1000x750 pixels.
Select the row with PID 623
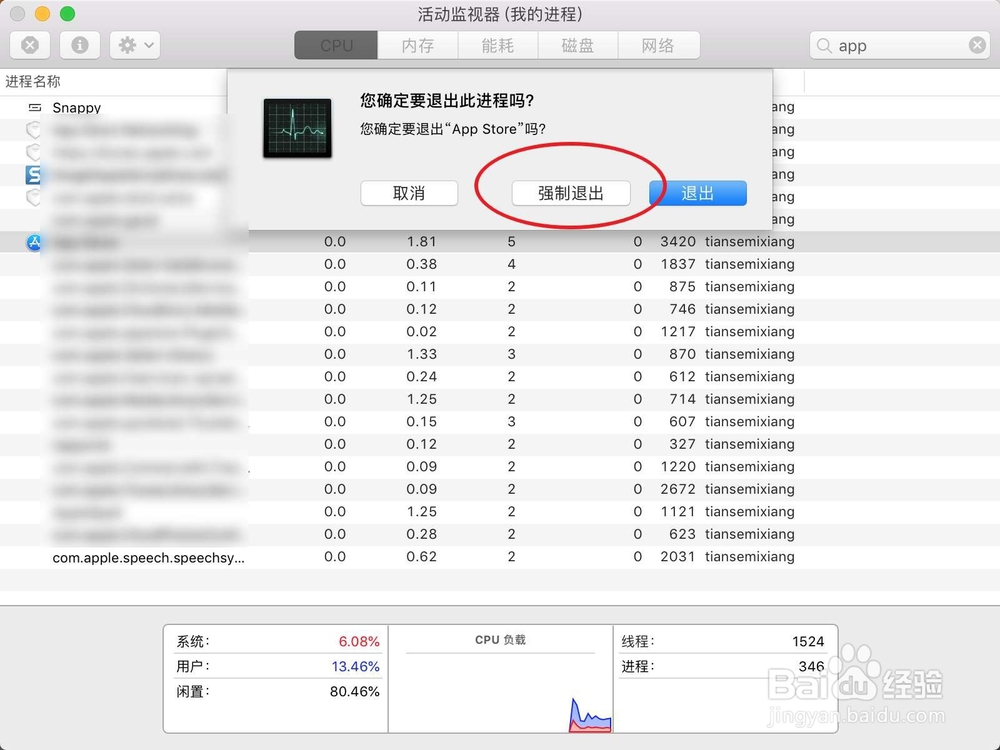[x=500, y=534]
